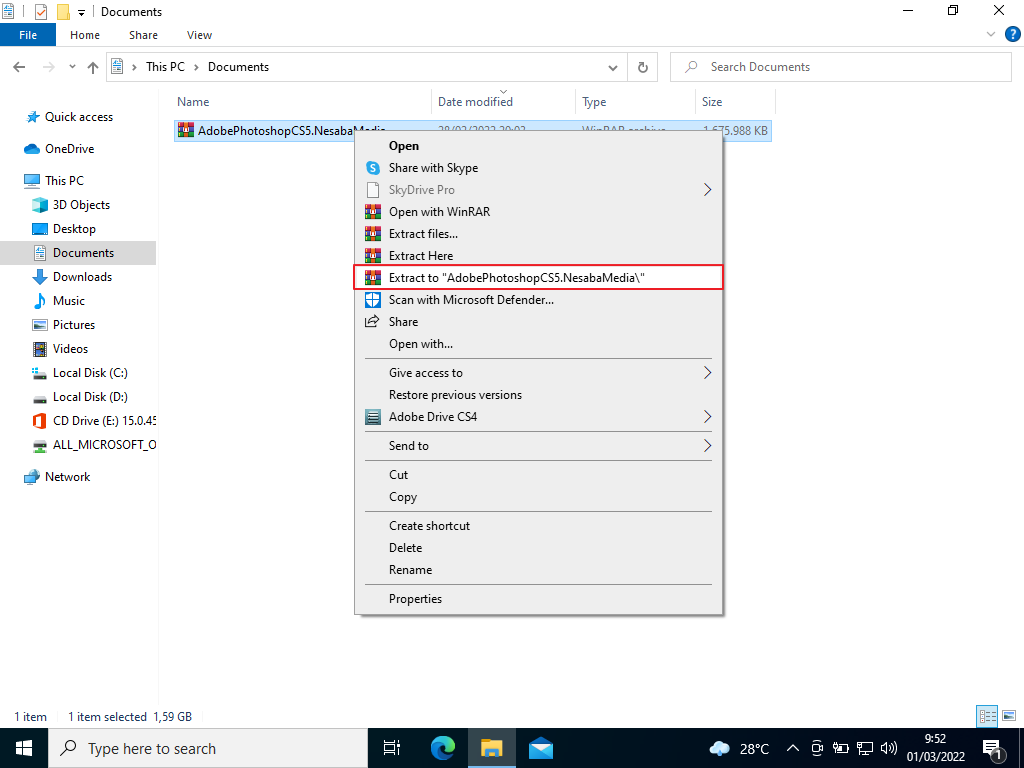This screenshot has width=1024, height=768.
Task: Open Music folder in sidebar
Action: [69, 301]
